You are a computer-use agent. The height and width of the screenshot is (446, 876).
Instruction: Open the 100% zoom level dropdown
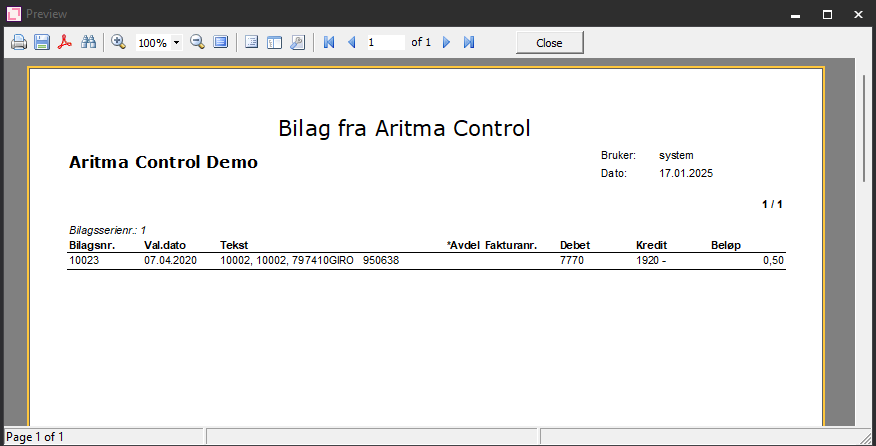177,43
